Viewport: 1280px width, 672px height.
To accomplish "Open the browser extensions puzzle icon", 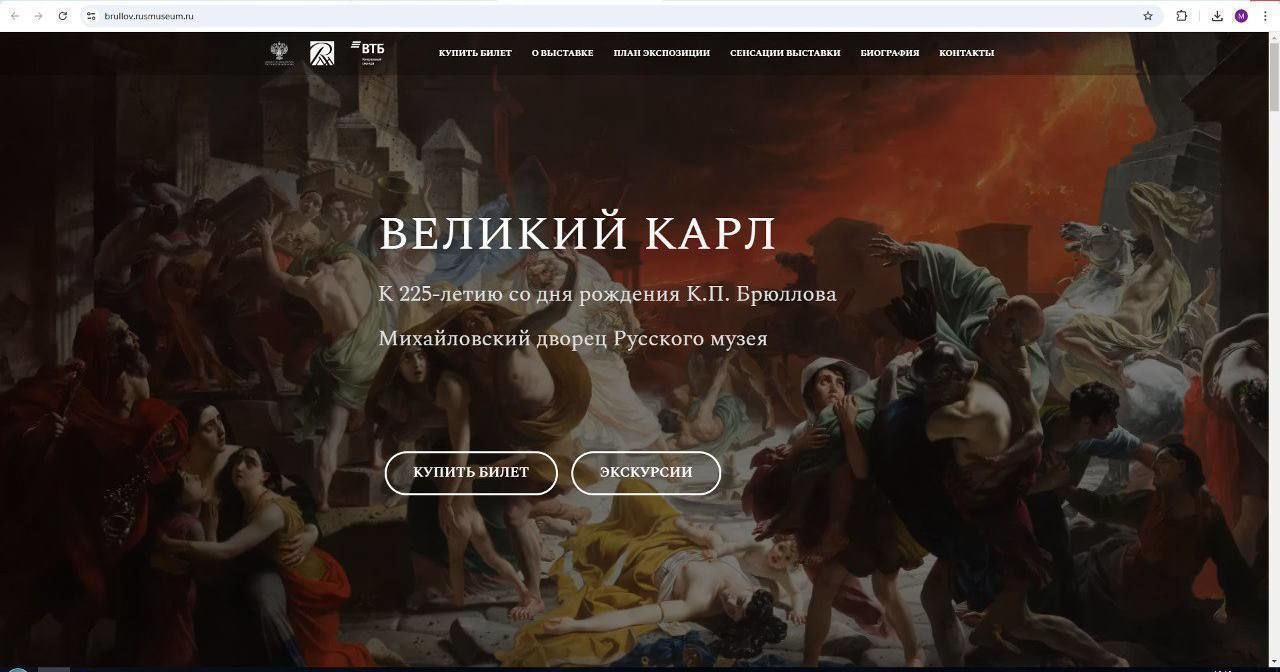I will pyautogui.click(x=1182, y=16).
